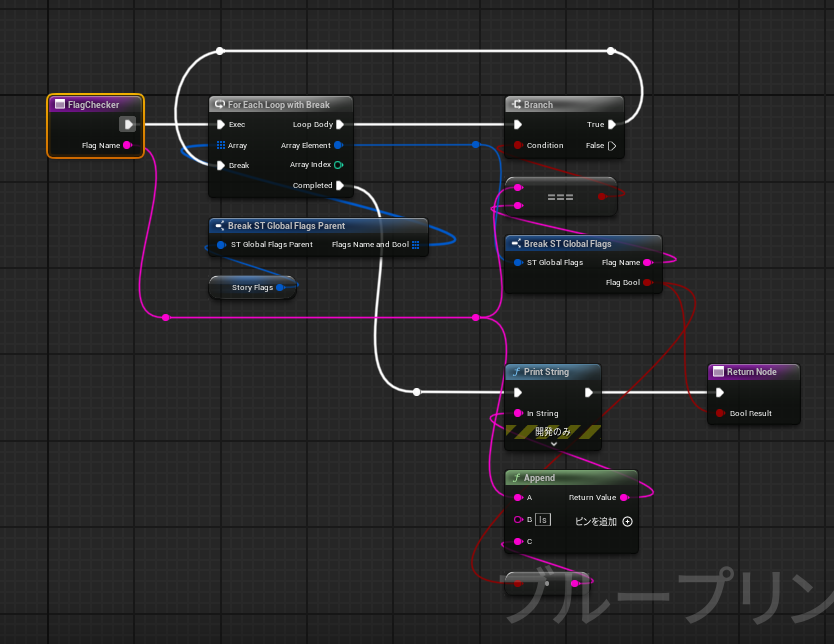
Task: Click the Flag Name pin on FlagChecker
Action: click(x=127, y=146)
